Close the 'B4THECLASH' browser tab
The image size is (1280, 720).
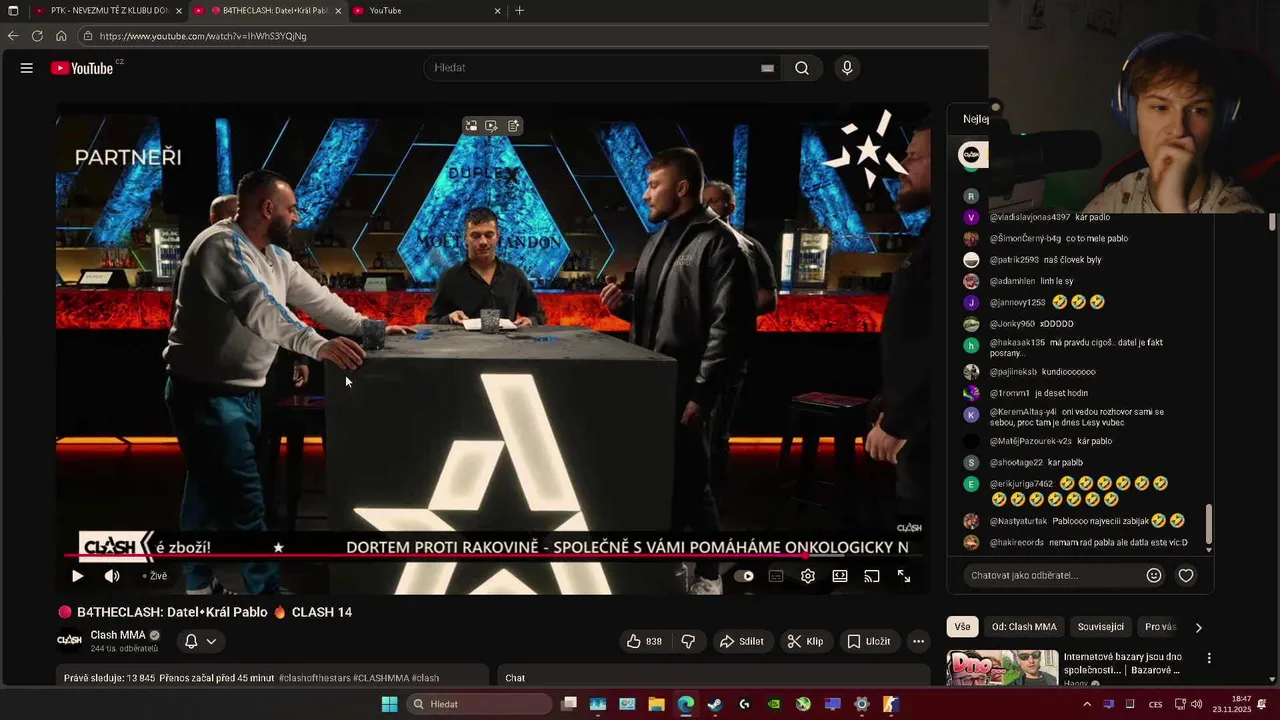(x=338, y=11)
